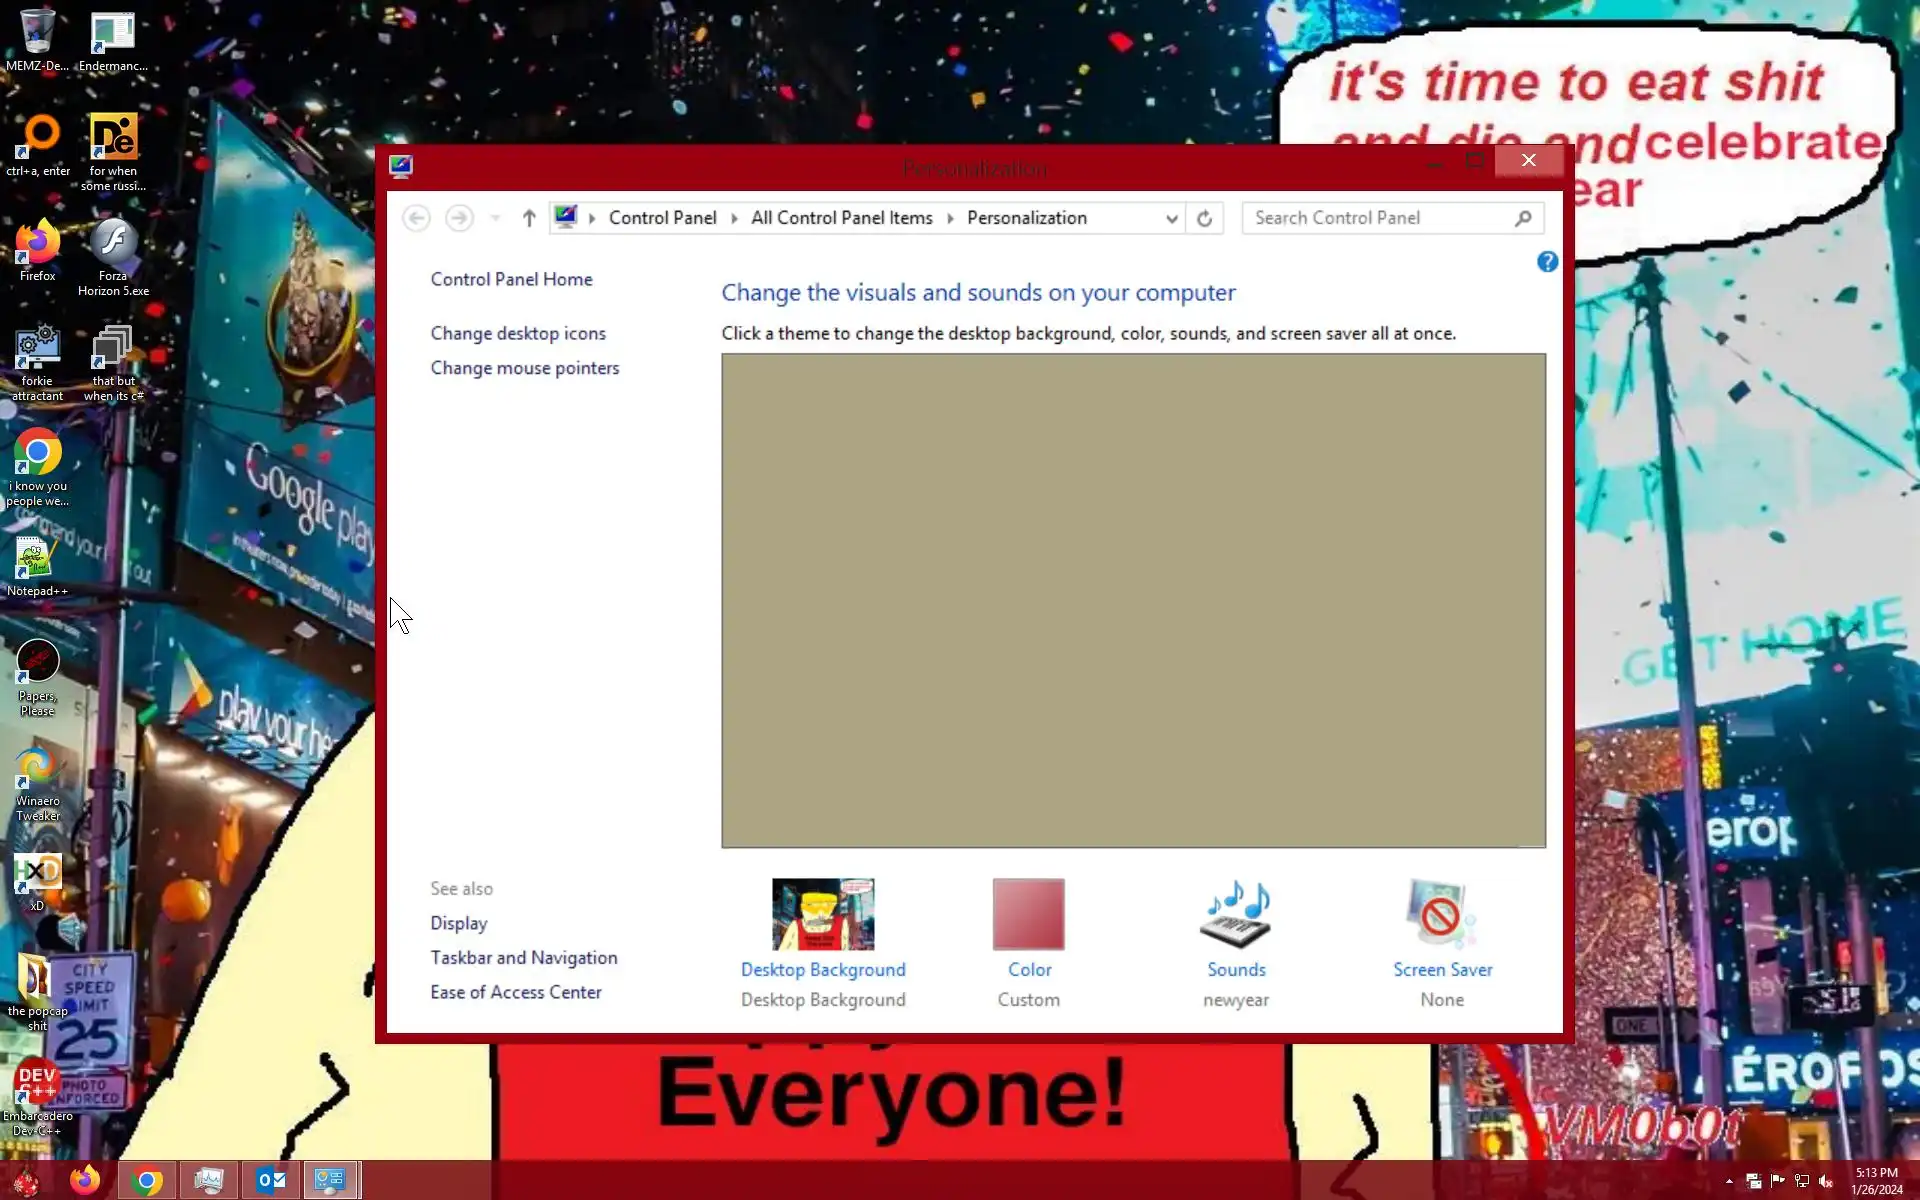Expand the address bar history dropdown
Screen dimensions: 1920x1200
click(1171, 218)
